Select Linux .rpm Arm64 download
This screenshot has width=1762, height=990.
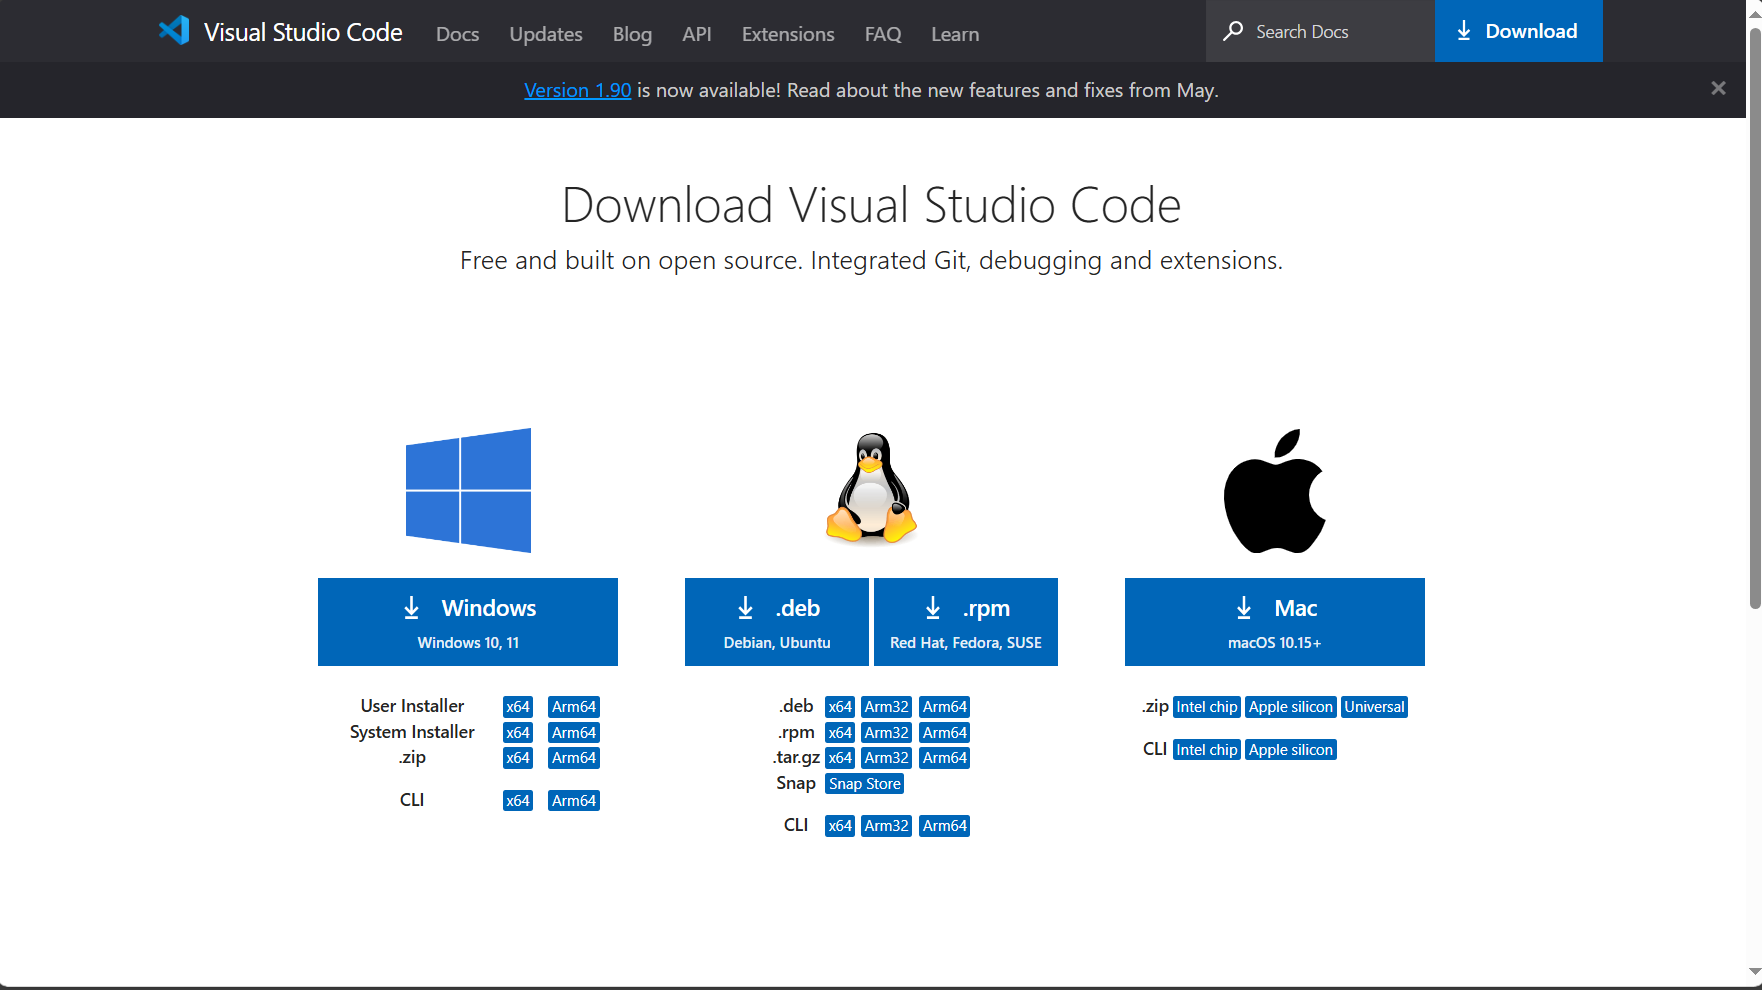click(945, 733)
